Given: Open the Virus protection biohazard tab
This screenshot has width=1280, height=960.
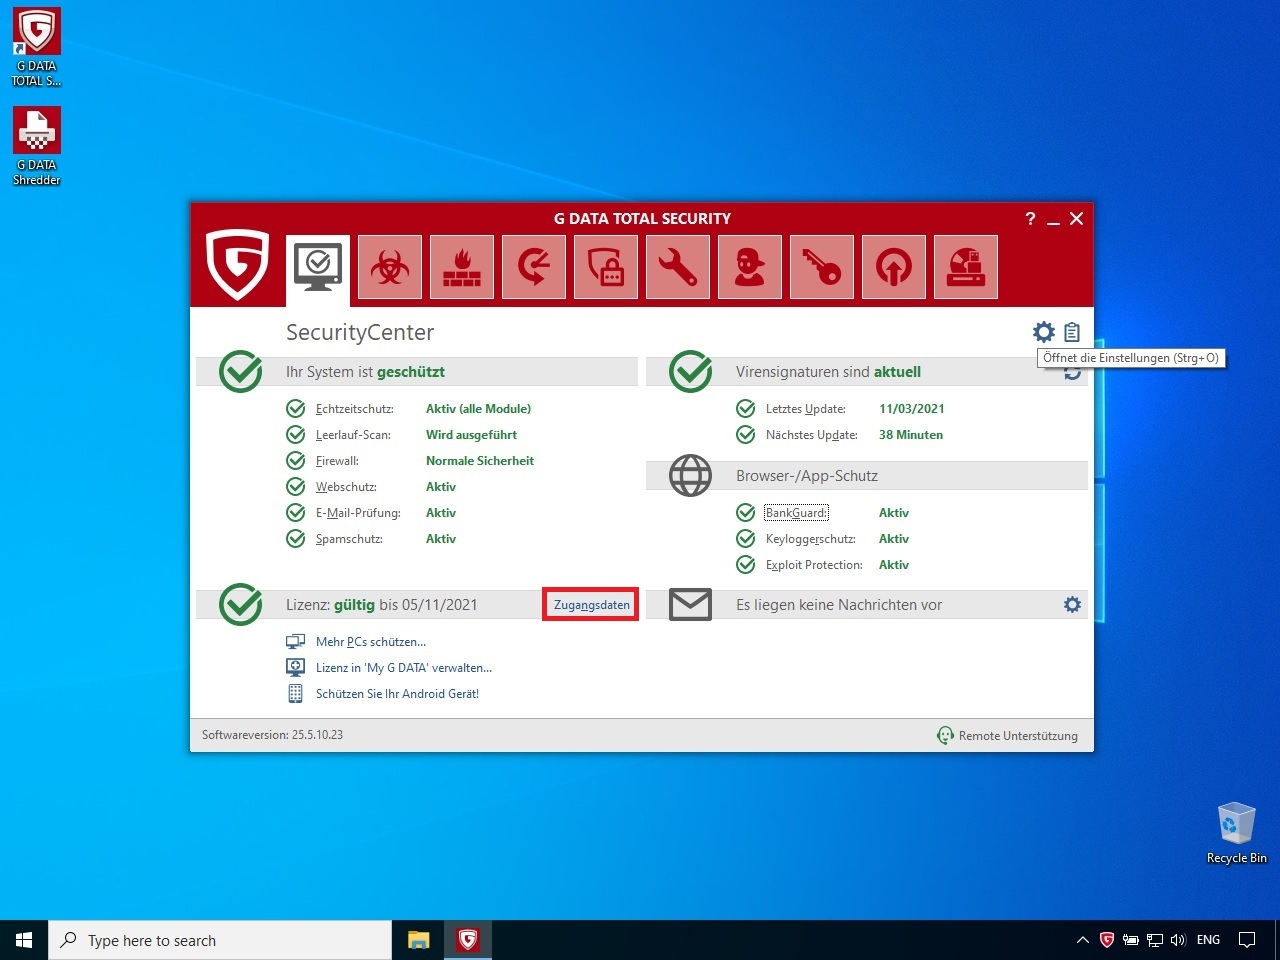Looking at the screenshot, I should point(390,267).
